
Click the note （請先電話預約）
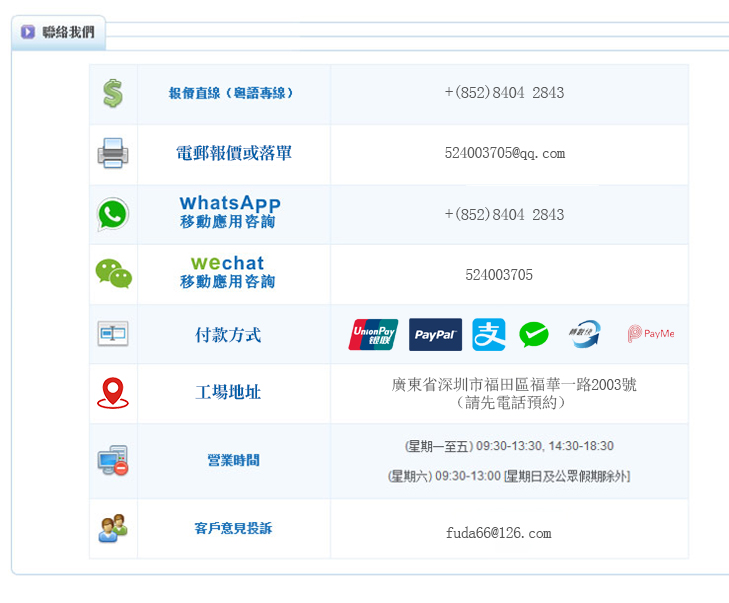pos(510,402)
